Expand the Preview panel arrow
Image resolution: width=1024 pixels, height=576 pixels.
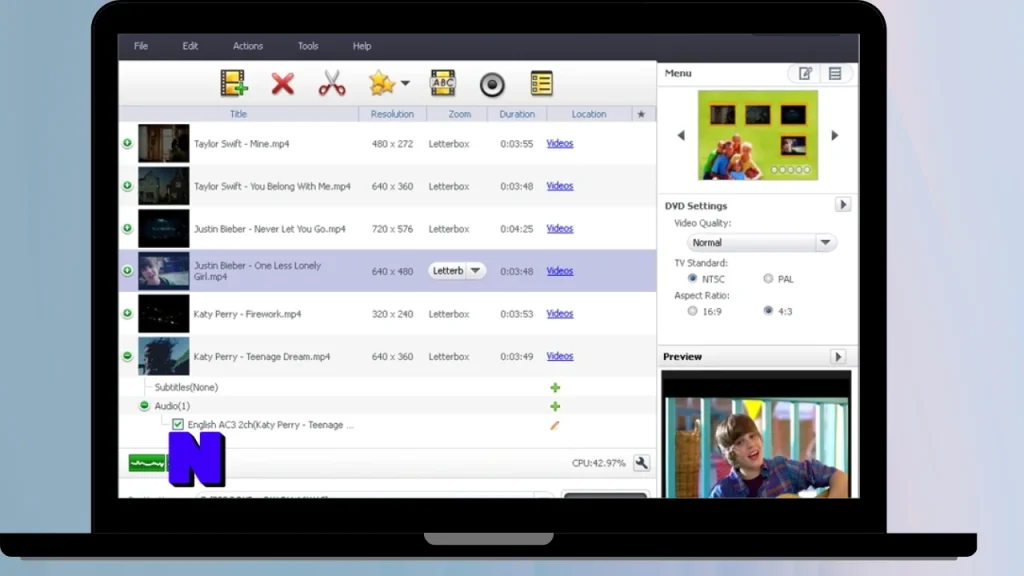click(838, 357)
